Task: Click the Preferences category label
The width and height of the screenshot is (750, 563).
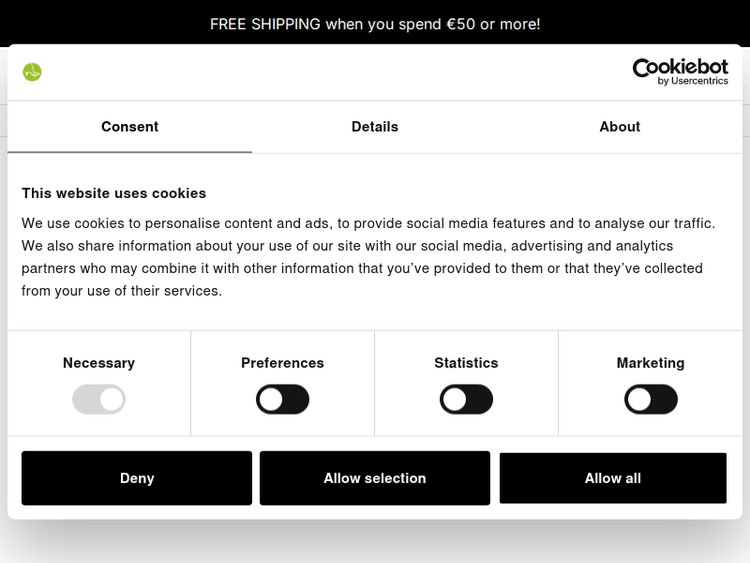Action: click(x=283, y=363)
